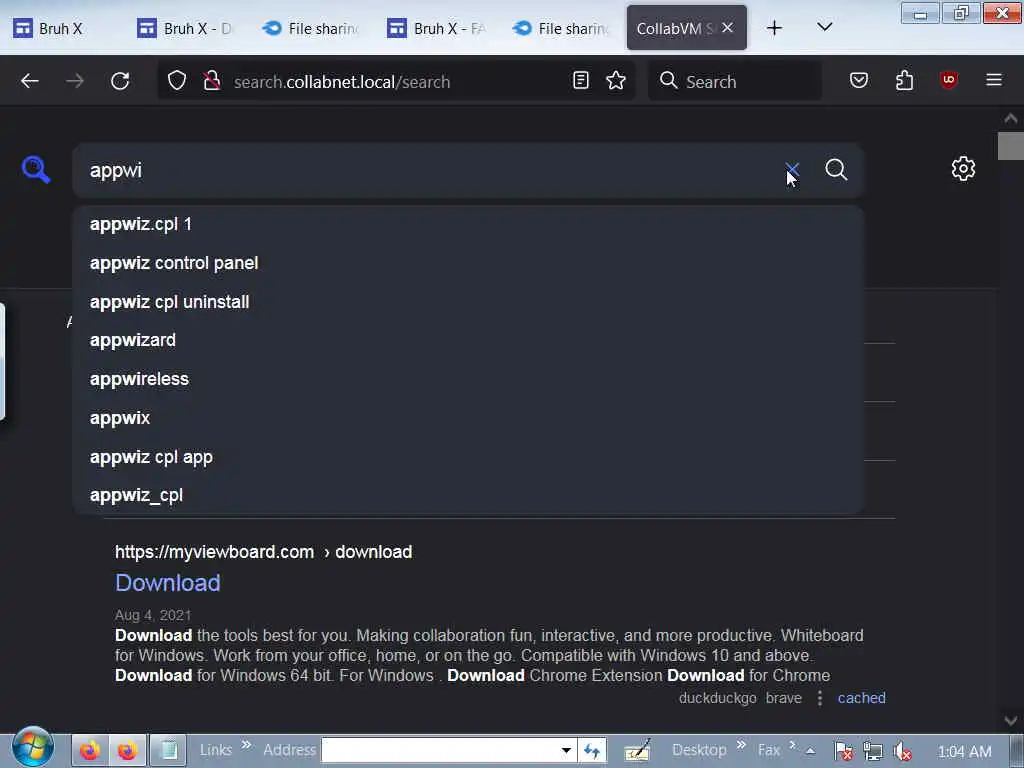Viewport: 1024px width, 768px height.
Task: Switch to the Bruh X - D tab
Action: coord(187,28)
